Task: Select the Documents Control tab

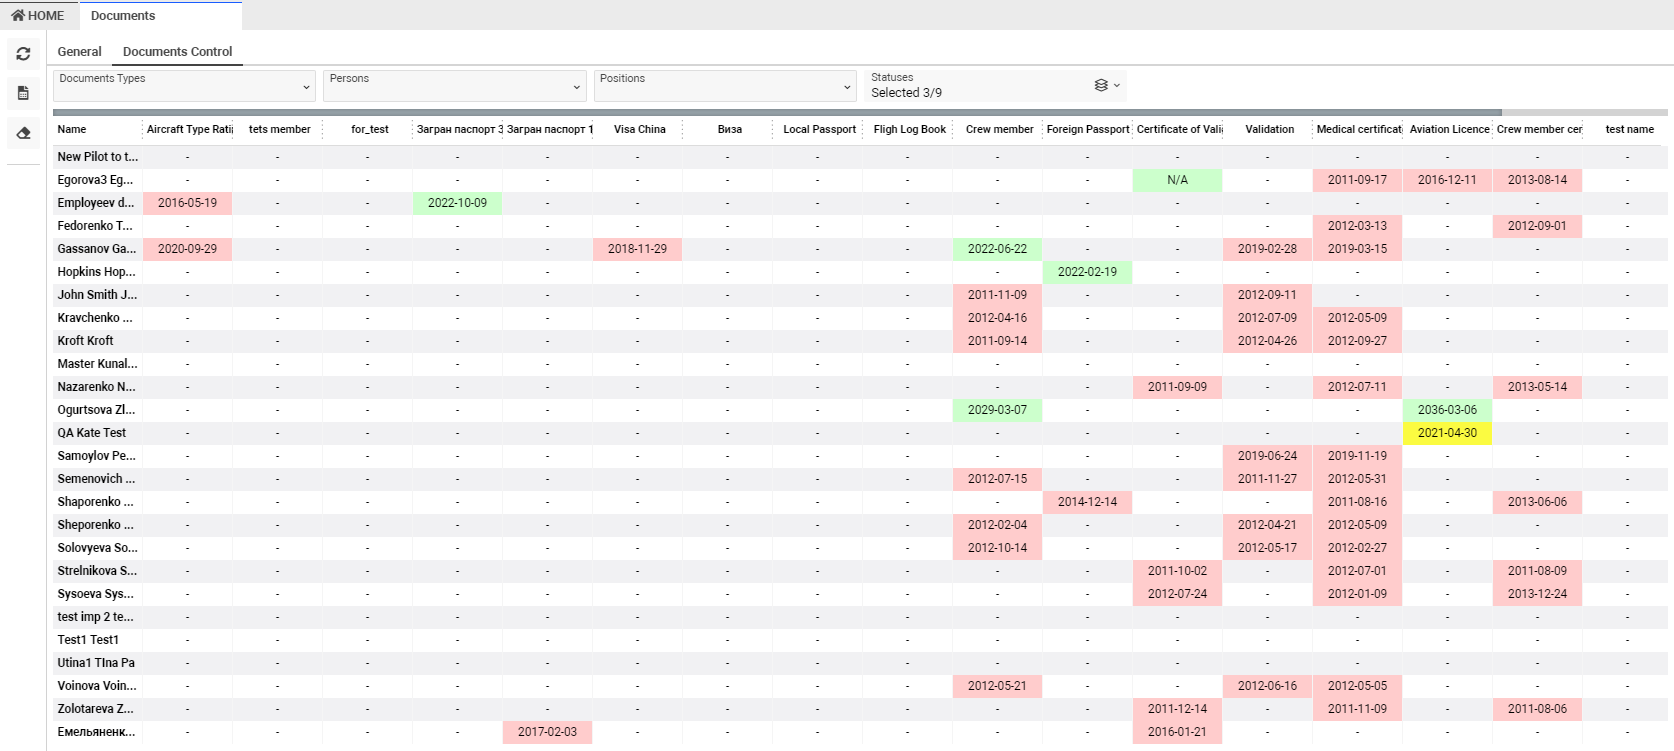Action: [x=177, y=52]
